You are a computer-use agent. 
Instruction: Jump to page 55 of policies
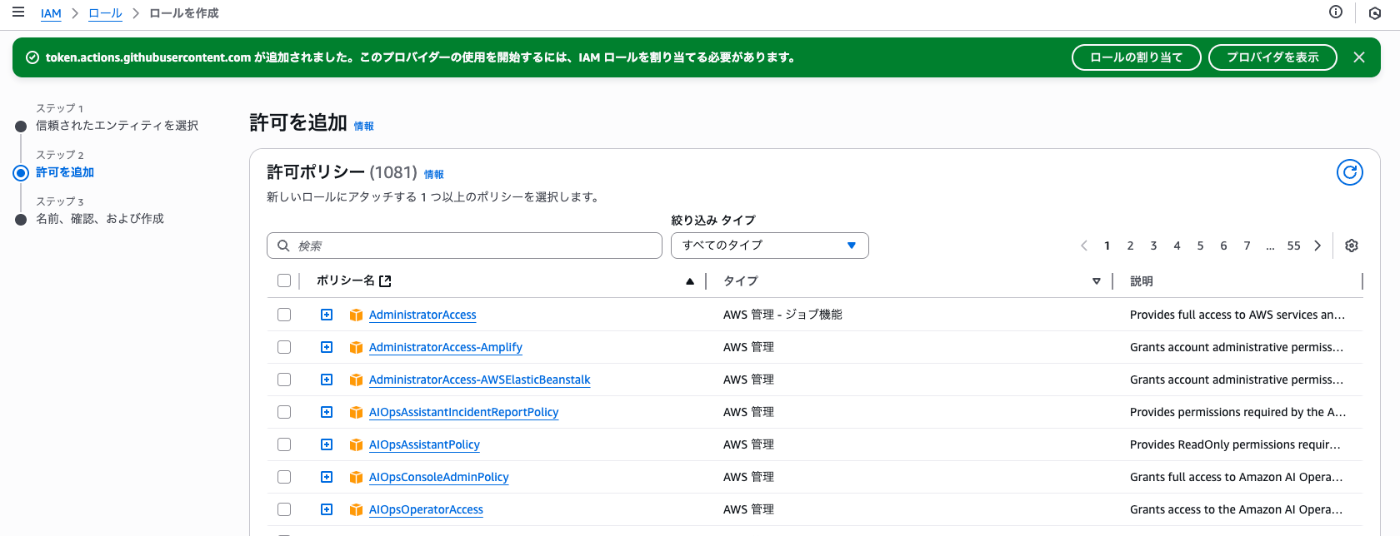coord(1294,246)
